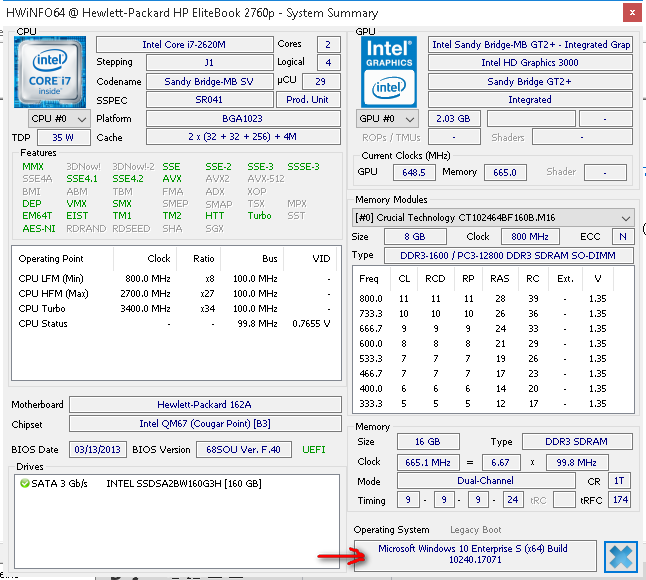646x580 pixels.
Task: Click the Sandy Bridge GT2+ field
Action: (x=530, y=82)
